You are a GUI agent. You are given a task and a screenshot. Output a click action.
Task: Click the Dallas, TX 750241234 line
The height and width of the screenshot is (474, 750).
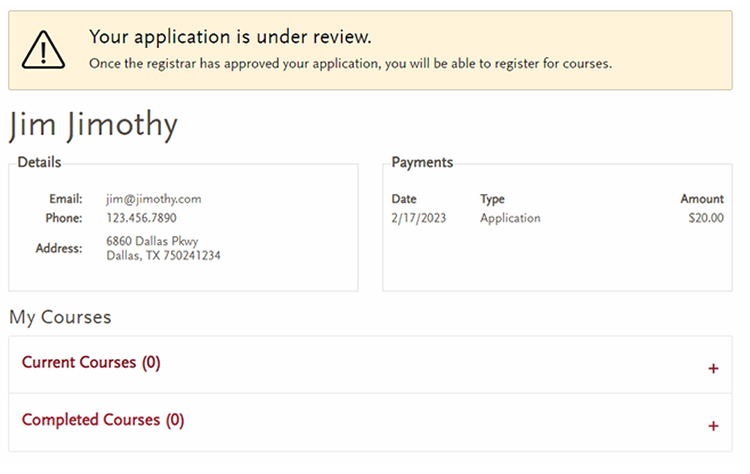[163, 255]
